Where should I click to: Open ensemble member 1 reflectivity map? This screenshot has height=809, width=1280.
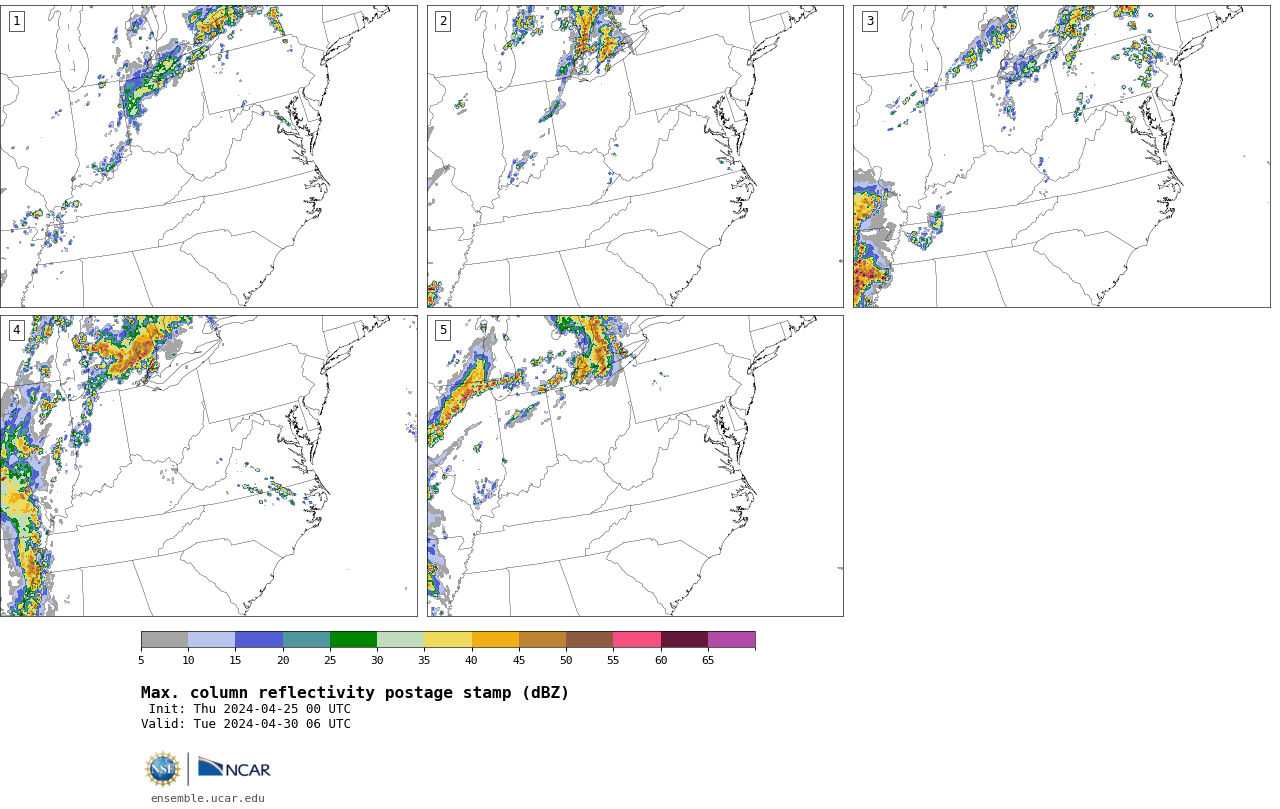click(208, 156)
